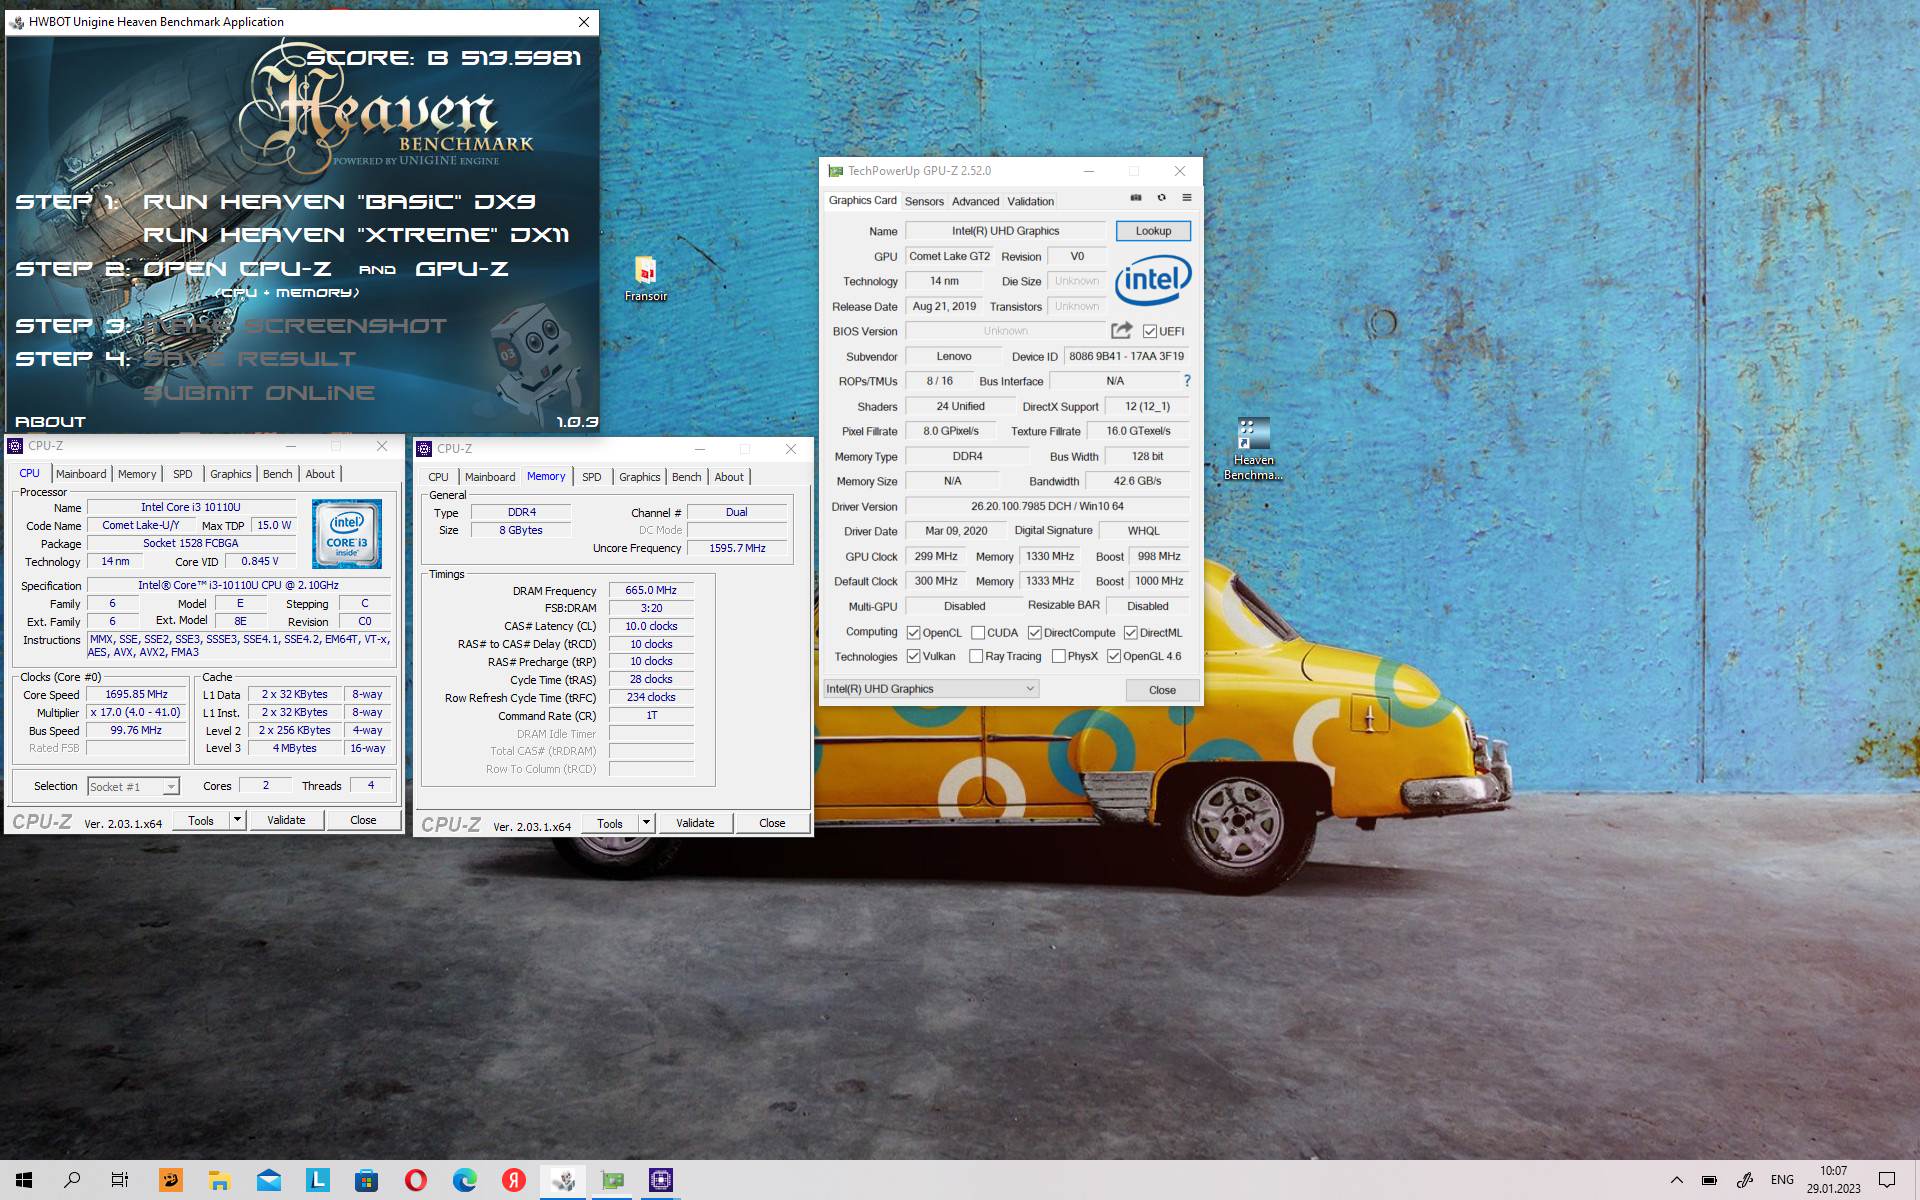This screenshot has width=1920, height=1200.
Task: Toggle the UEFI checkbox in GPU-Z
Action: [x=1150, y=331]
